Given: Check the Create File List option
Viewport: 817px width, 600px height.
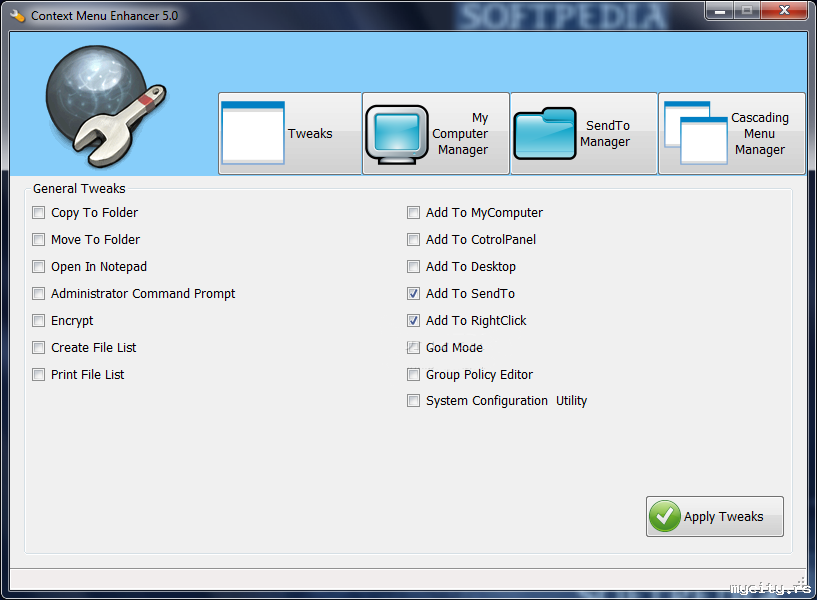Looking at the screenshot, I should click(39, 347).
